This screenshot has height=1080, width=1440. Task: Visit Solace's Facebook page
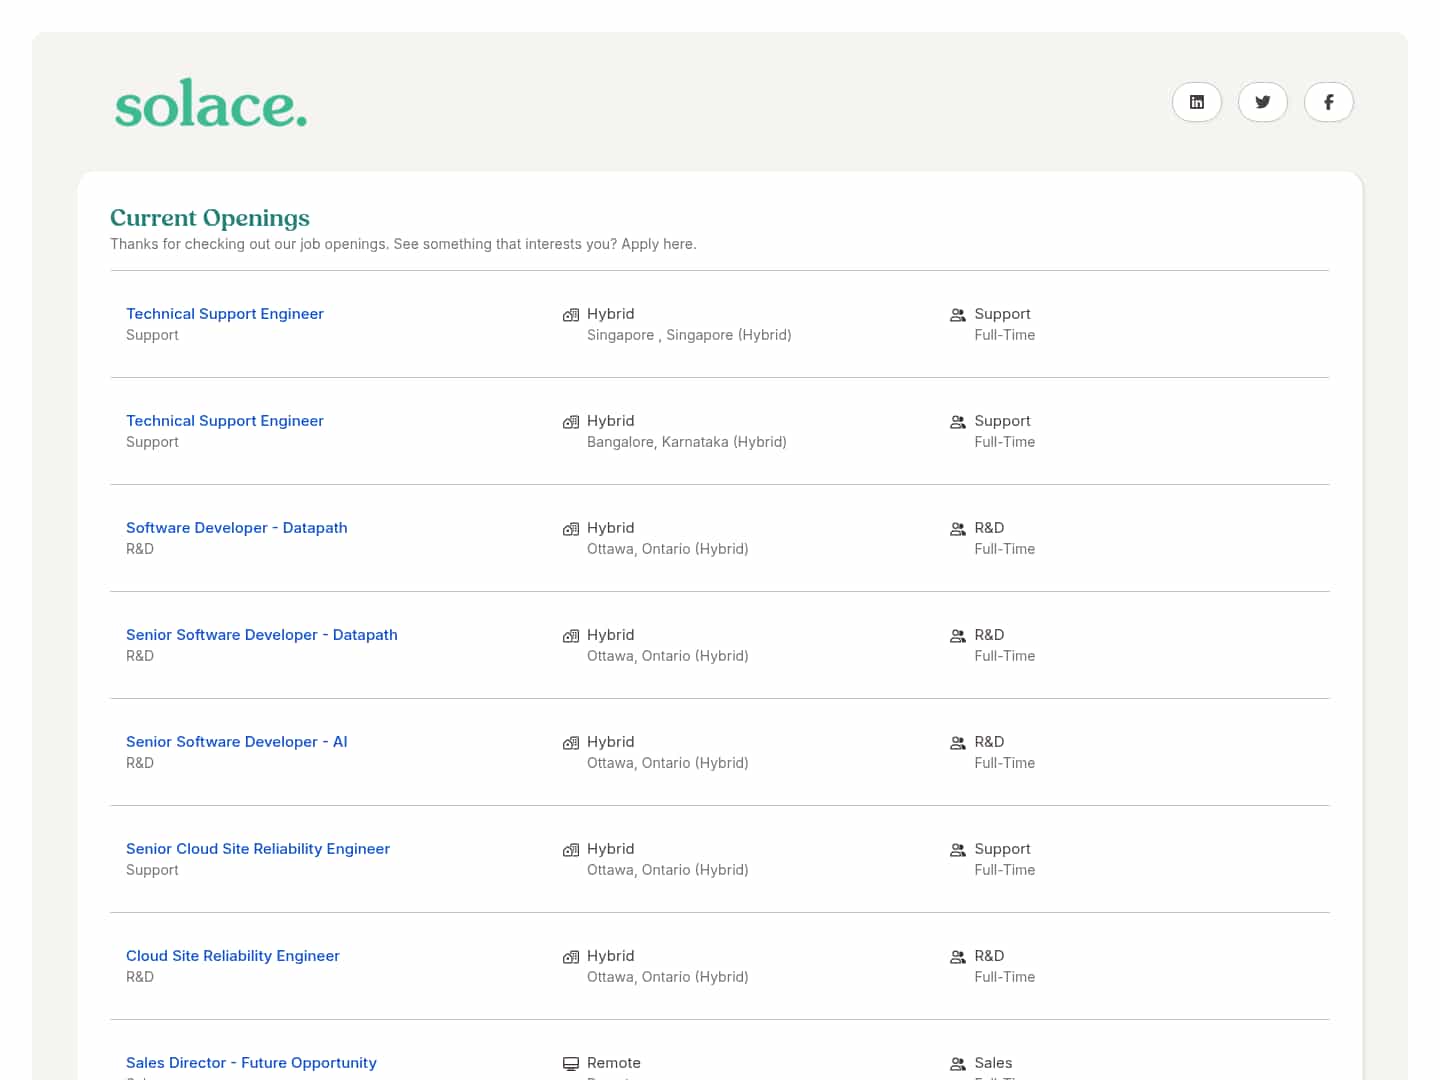(1328, 101)
